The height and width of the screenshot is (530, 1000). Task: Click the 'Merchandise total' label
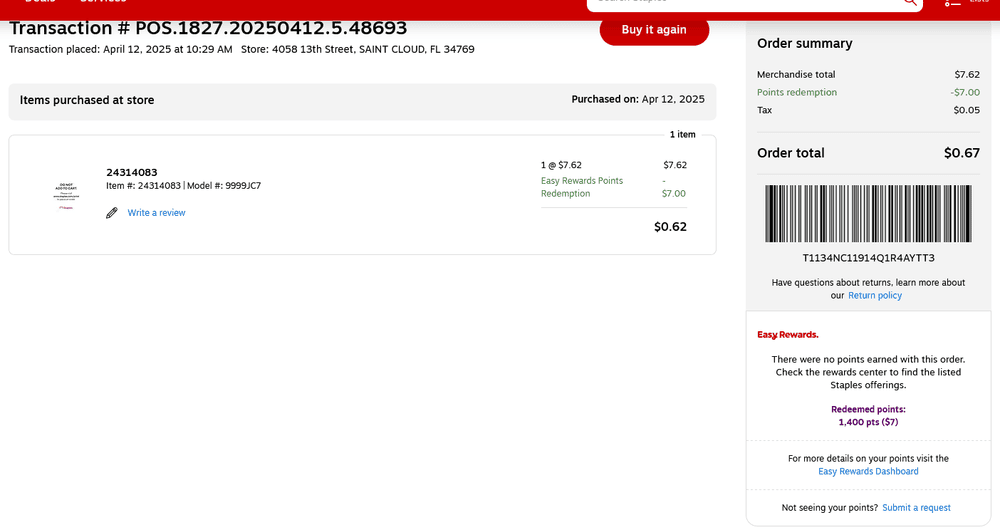click(x=796, y=75)
